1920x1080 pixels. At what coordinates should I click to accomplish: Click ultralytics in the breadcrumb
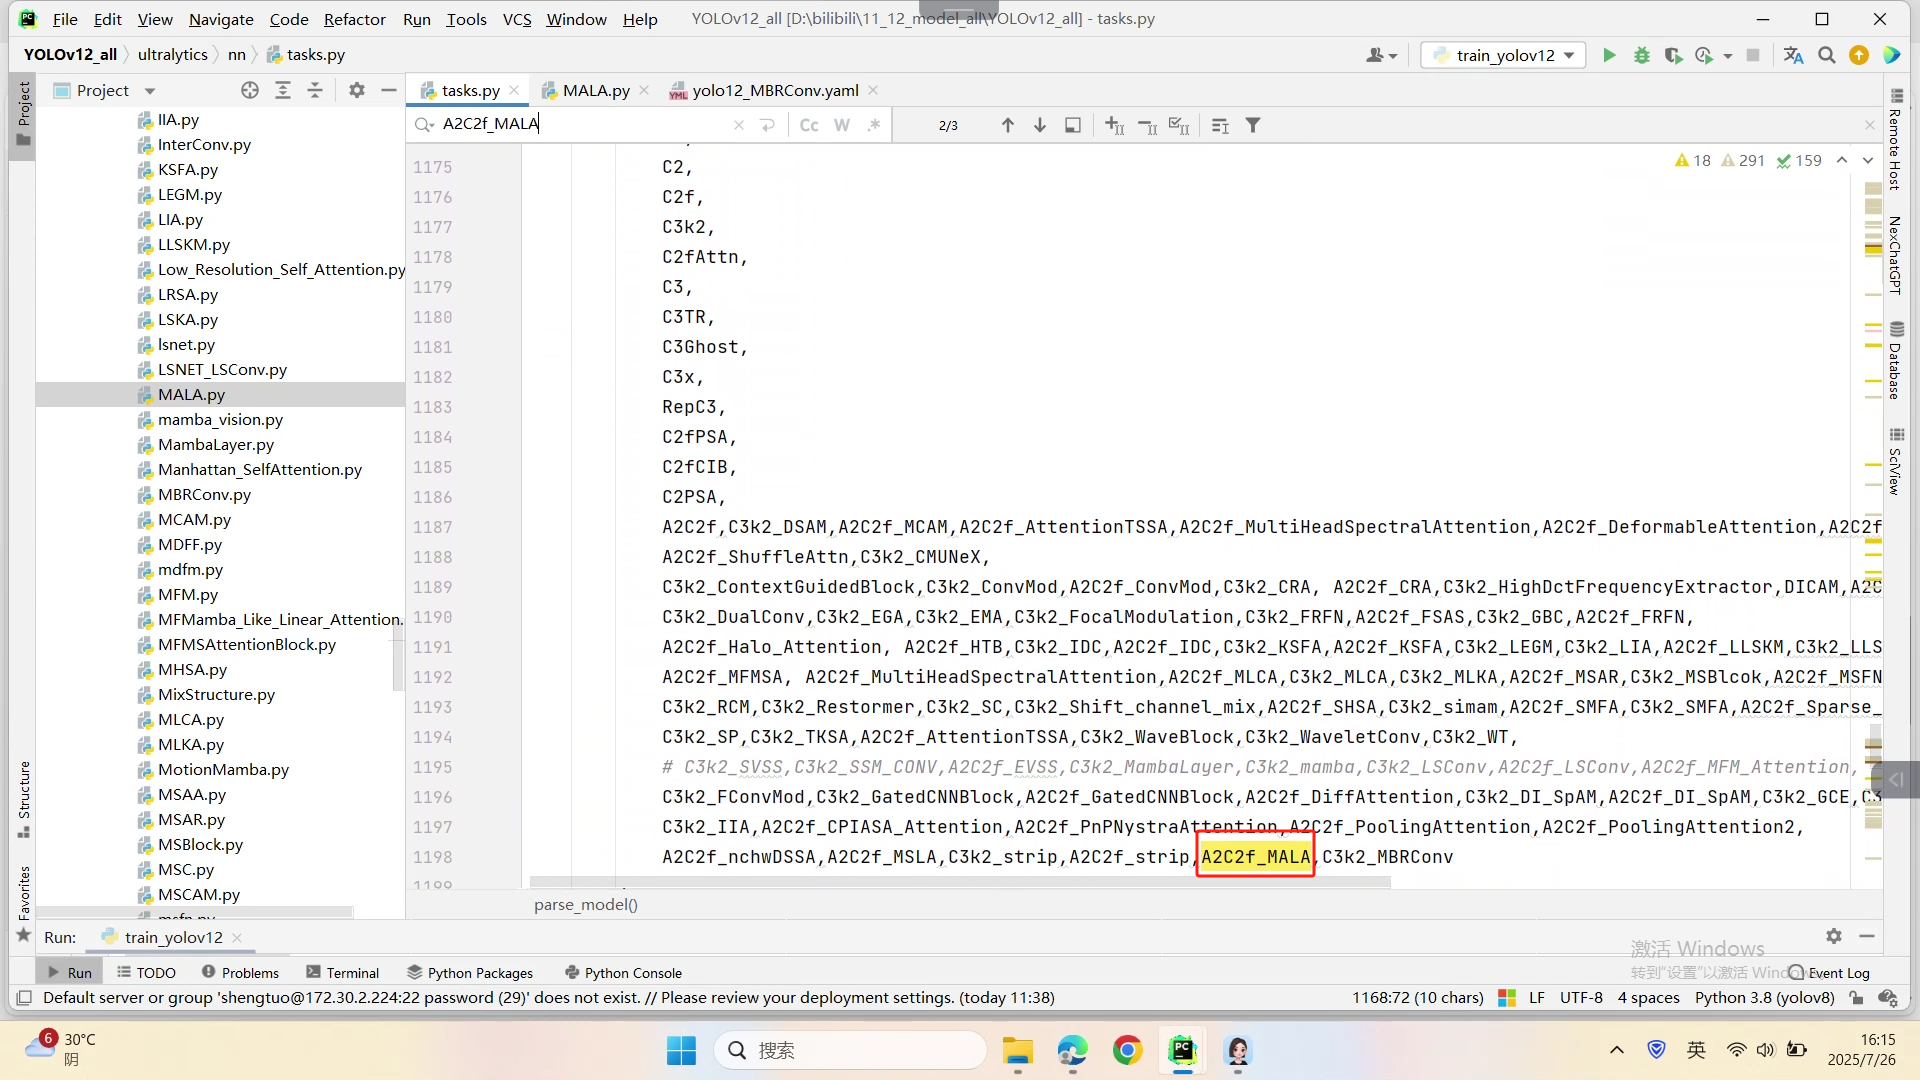click(x=172, y=54)
